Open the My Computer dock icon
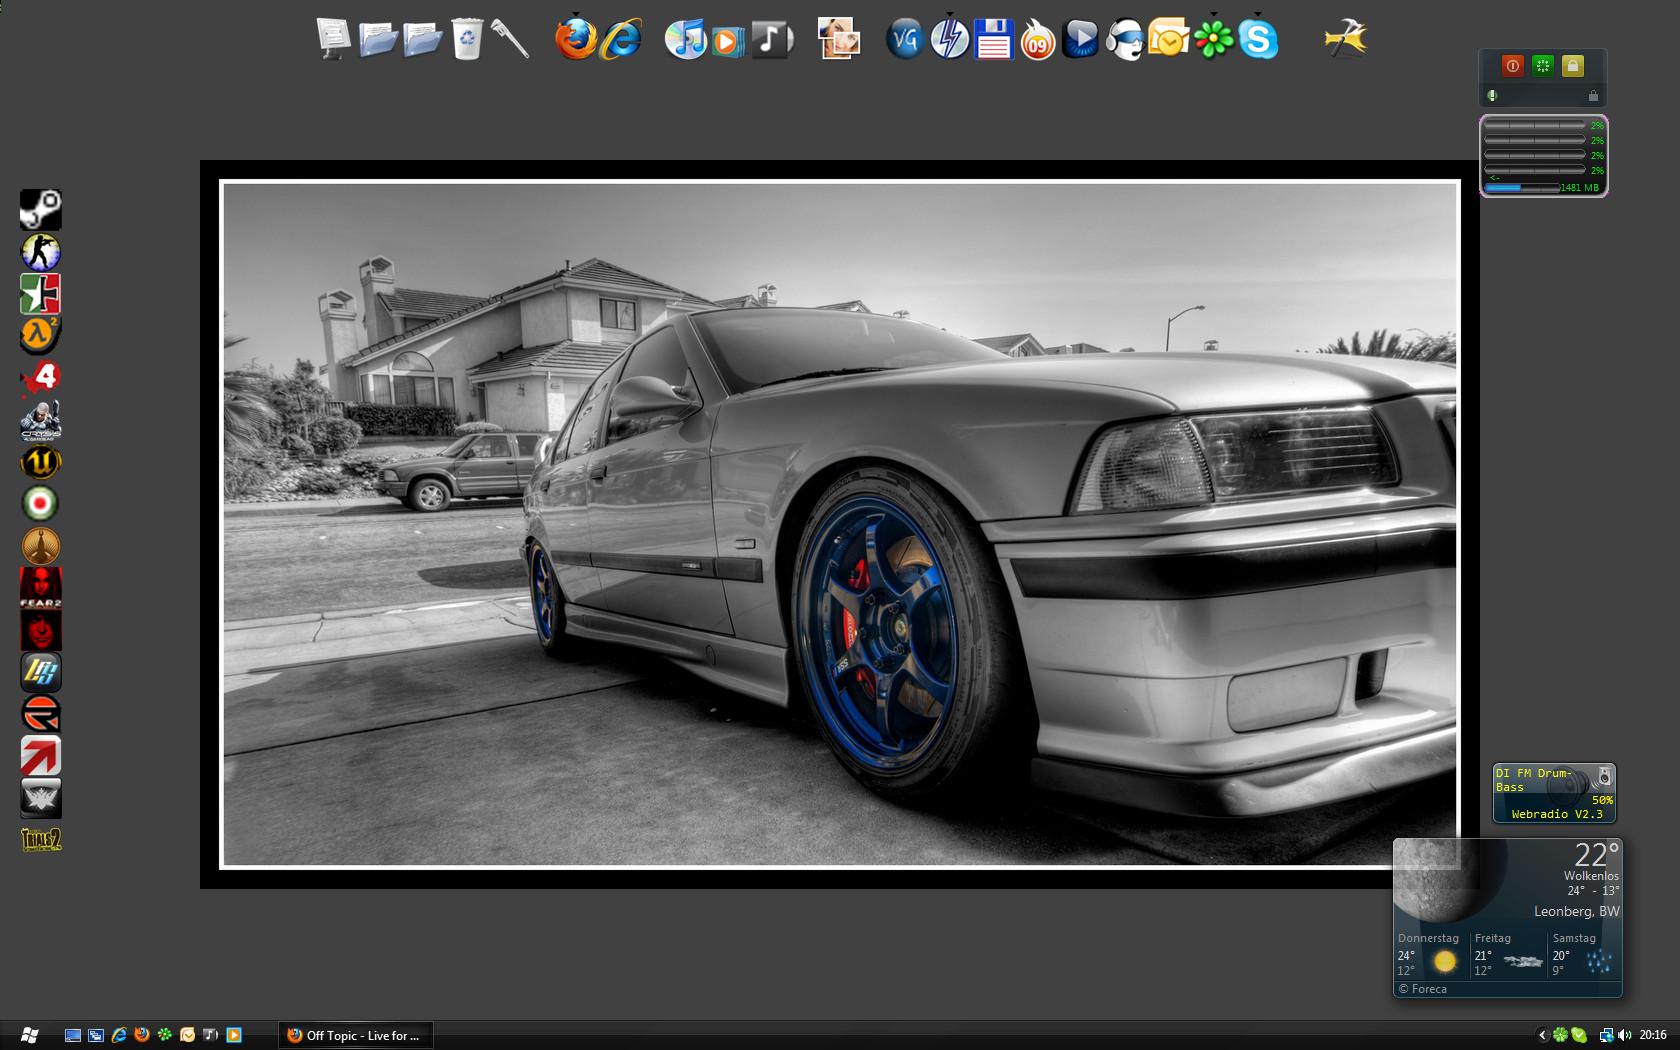 point(334,39)
